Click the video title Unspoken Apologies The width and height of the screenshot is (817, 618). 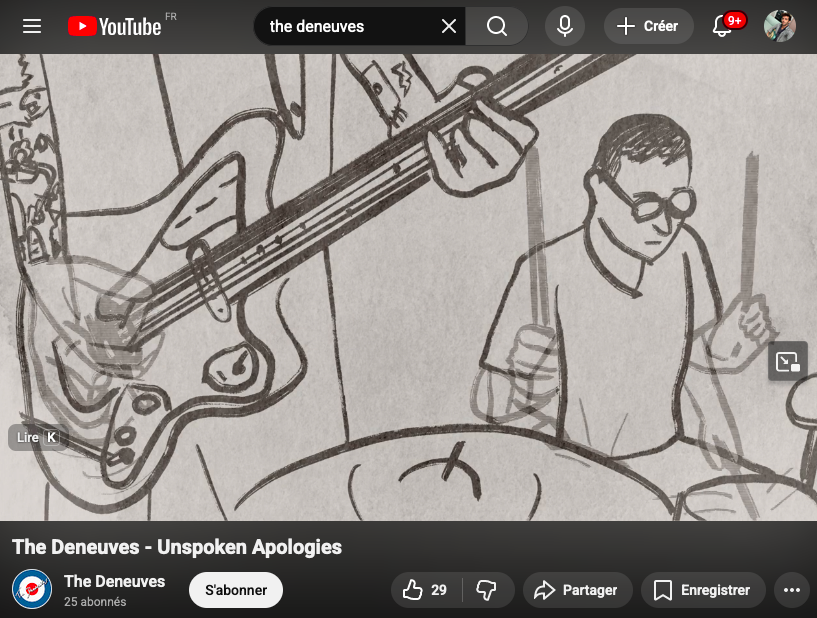click(176, 547)
